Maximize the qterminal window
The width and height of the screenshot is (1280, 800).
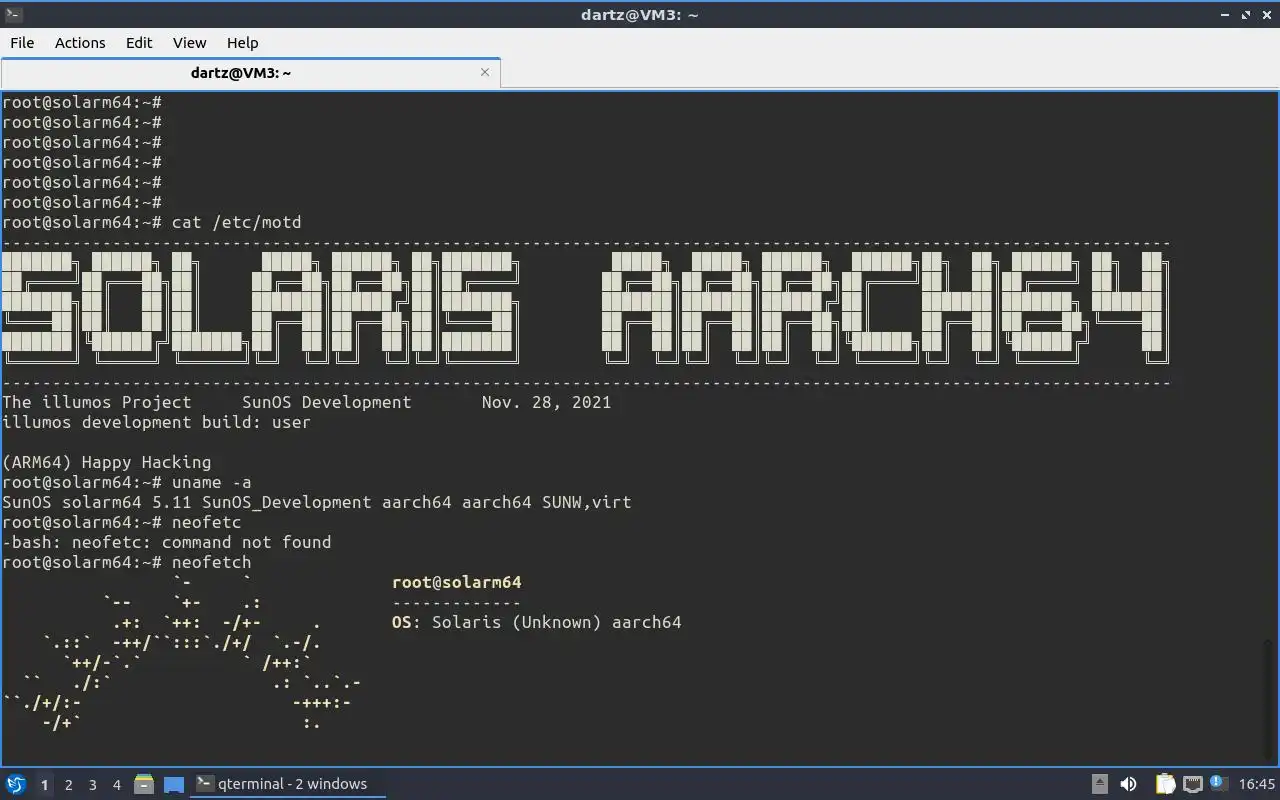coord(1246,15)
